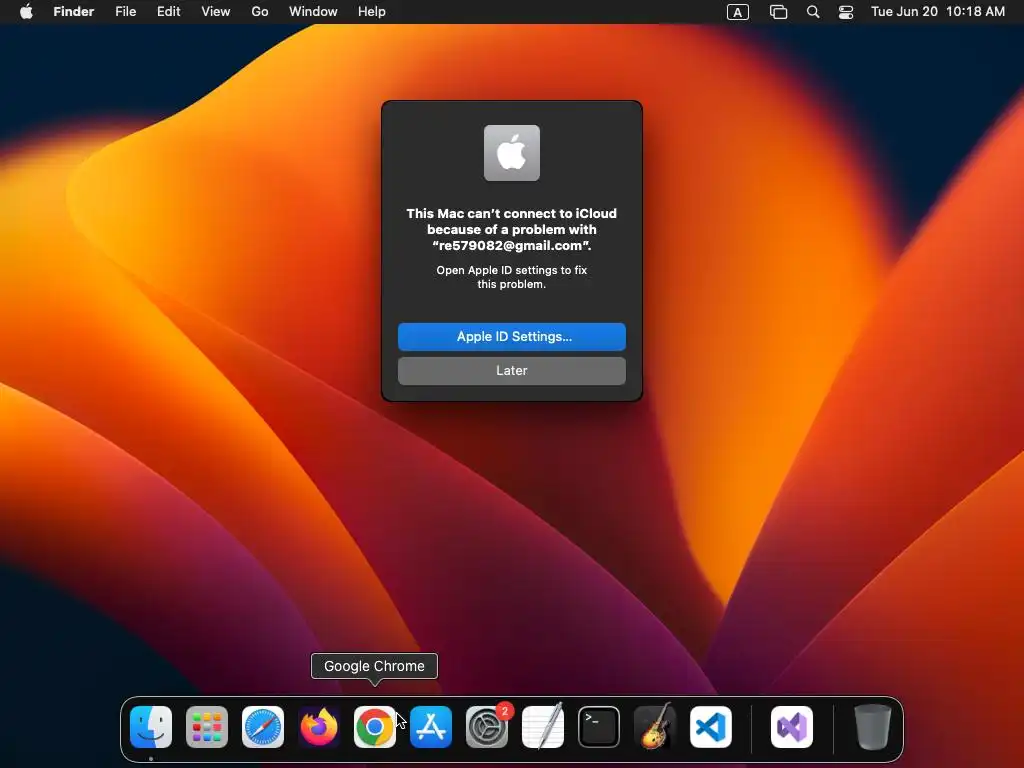Open Visual Studio Code from the Dock
The width and height of the screenshot is (1024, 768).
711,727
